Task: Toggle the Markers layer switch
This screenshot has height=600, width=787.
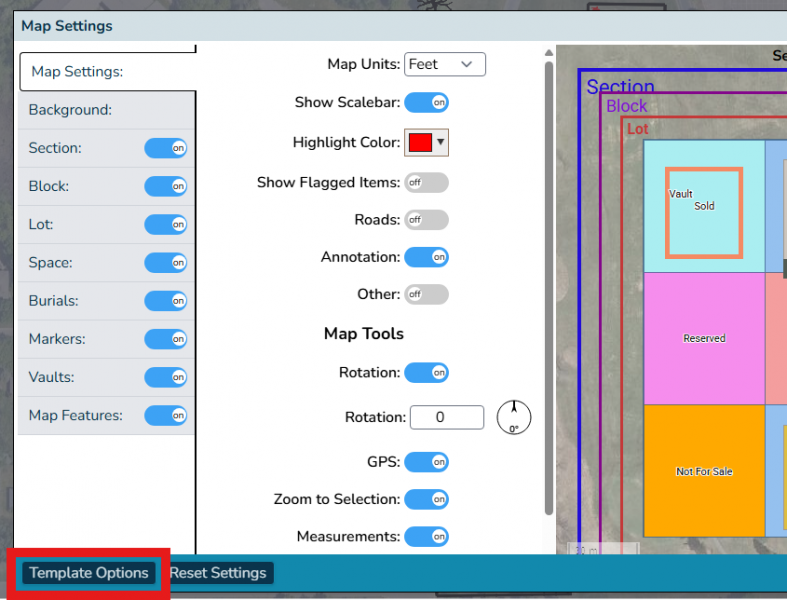Action: coord(166,339)
